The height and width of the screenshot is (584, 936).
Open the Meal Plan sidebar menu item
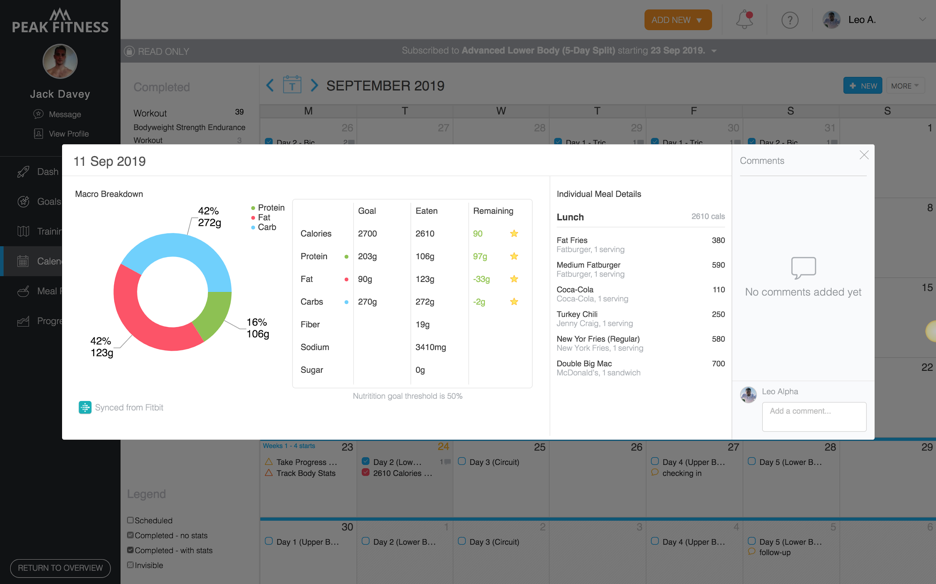coord(39,291)
